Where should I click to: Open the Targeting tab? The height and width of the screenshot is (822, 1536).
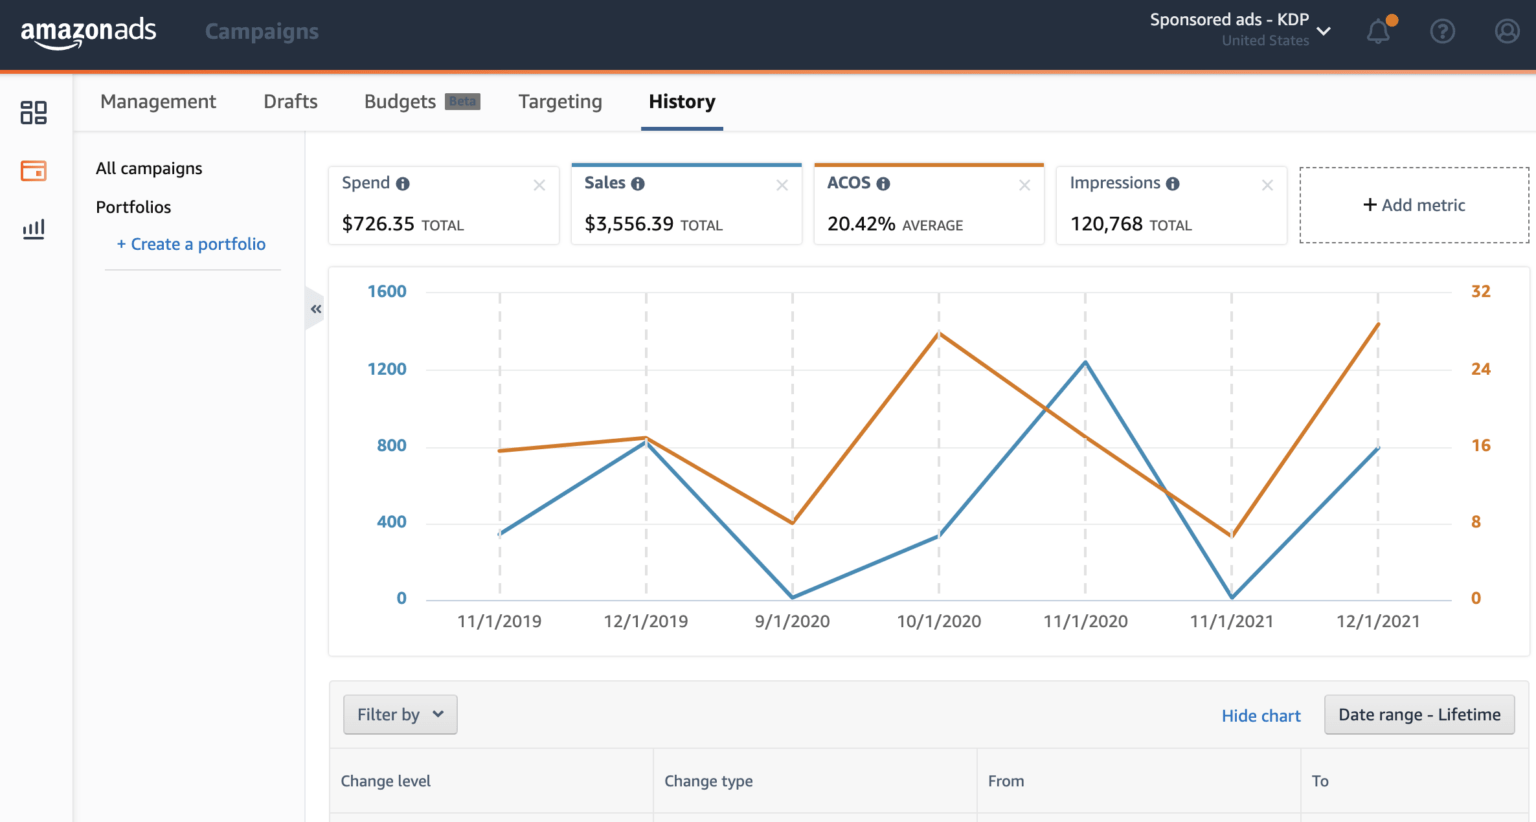pos(560,101)
